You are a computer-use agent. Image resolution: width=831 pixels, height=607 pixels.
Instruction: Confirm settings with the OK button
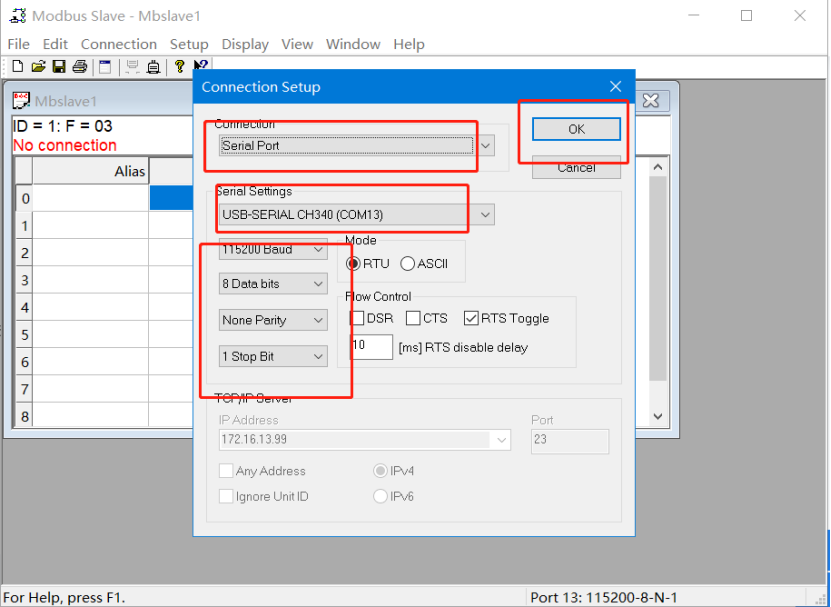pyautogui.click(x=576, y=129)
